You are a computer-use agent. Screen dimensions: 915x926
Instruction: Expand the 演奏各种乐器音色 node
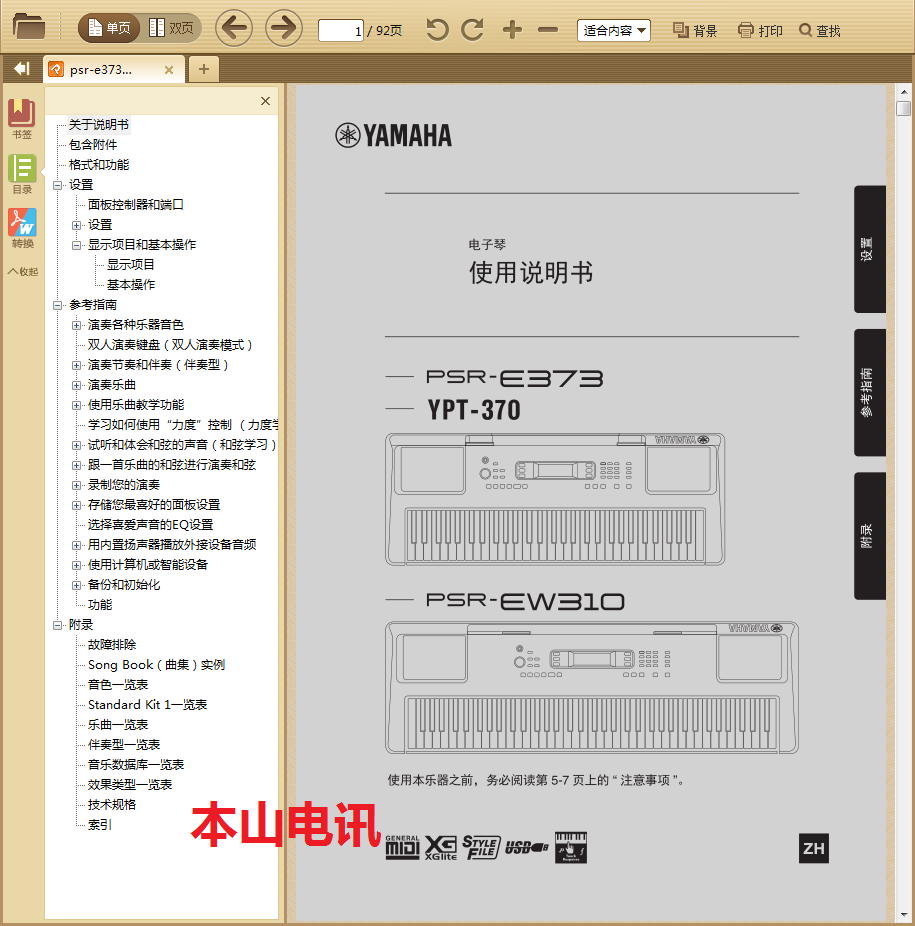click(x=77, y=325)
